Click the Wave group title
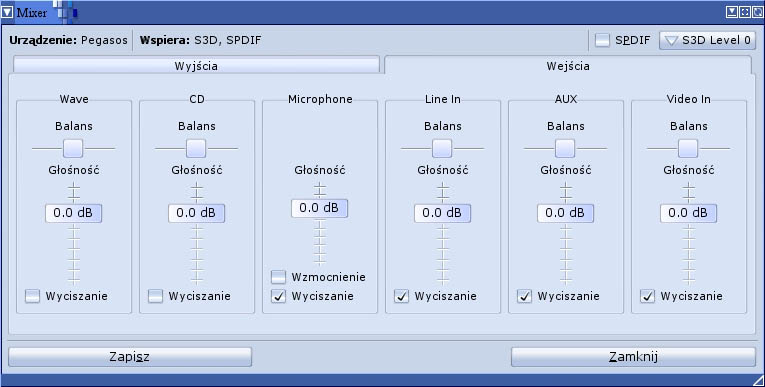This screenshot has width=765, height=387. 74,99
